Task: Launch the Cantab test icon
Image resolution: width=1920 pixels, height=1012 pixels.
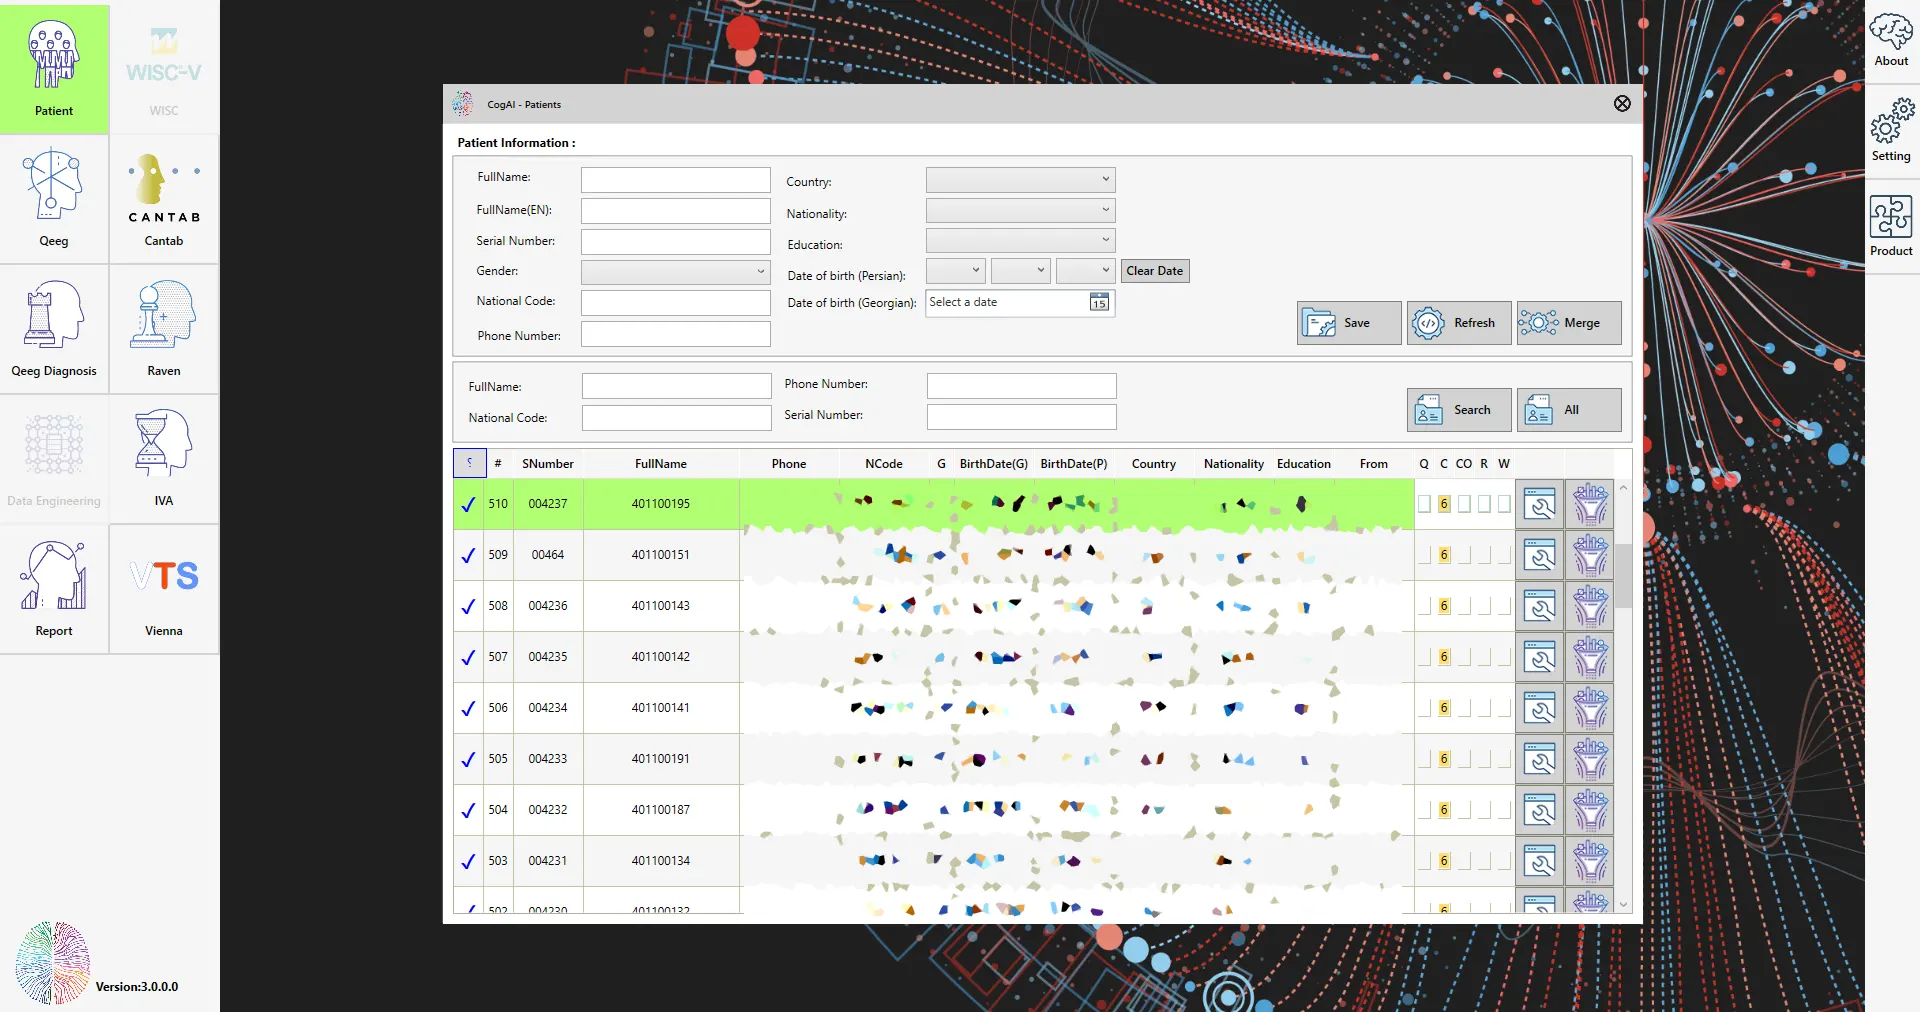Action: pos(164,198)
